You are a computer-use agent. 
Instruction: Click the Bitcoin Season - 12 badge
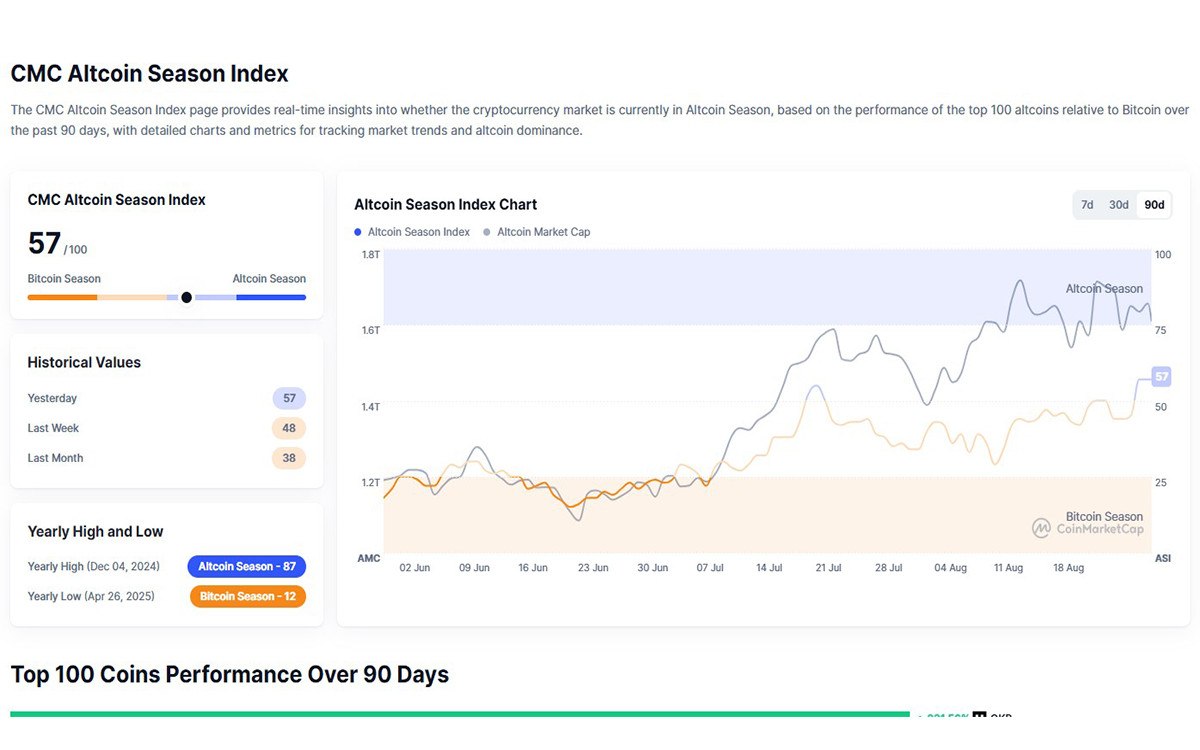pos(247,596)
